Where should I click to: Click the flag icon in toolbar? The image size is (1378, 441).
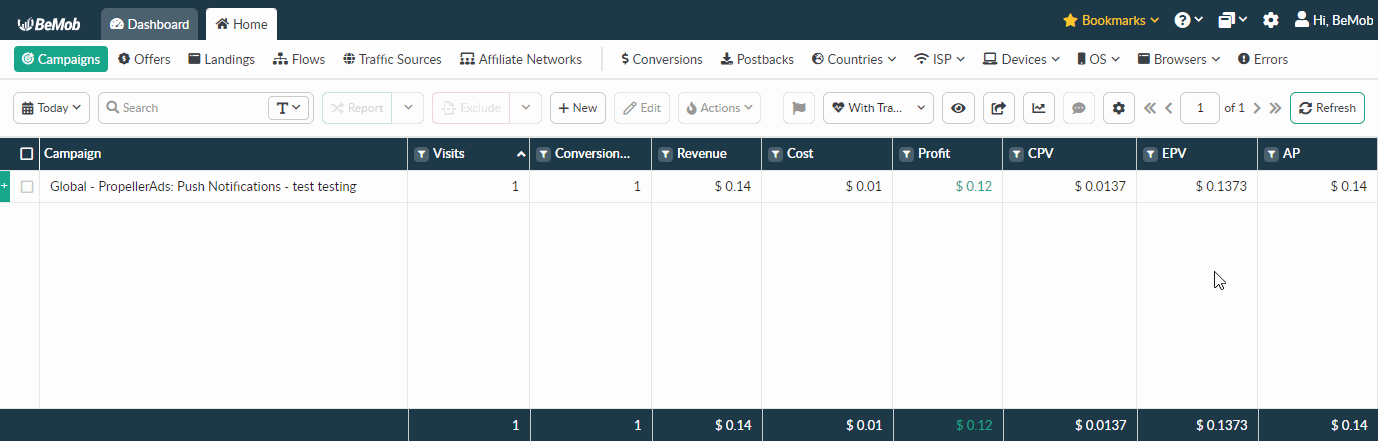pyautogui.click(x=799, y=108)
